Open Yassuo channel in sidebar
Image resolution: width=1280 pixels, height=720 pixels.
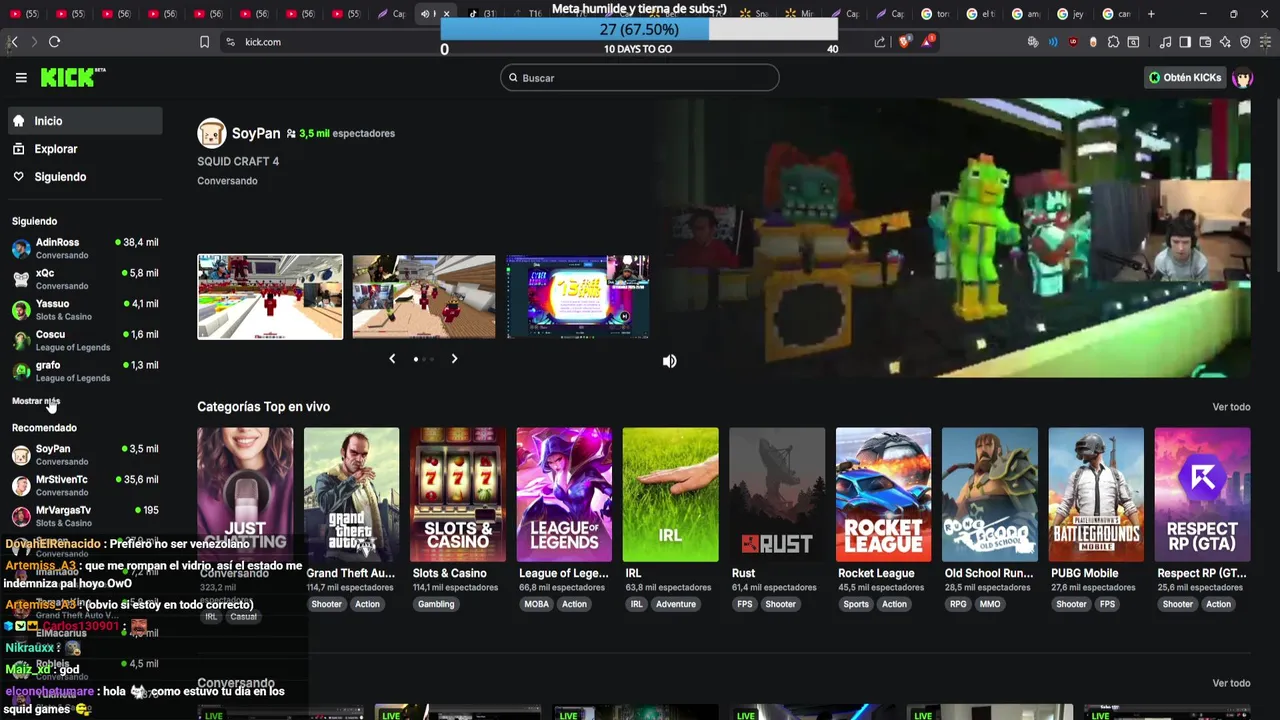pyautogui.click(x=85, y=309)
